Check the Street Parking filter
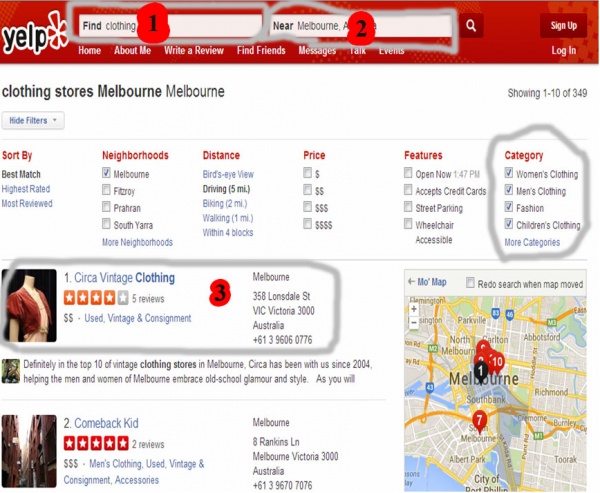 [x=408, y=207]
